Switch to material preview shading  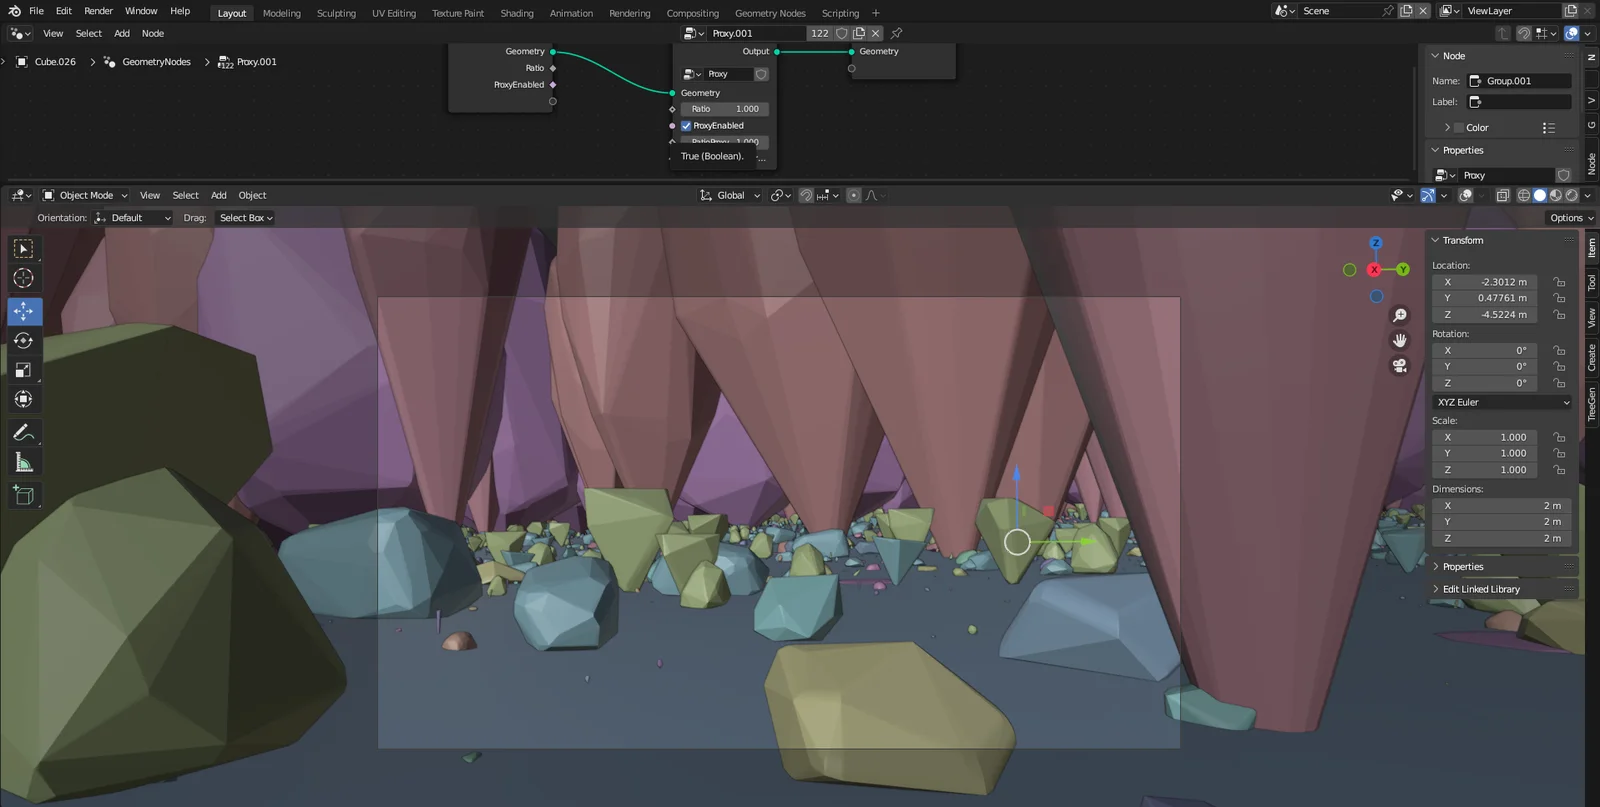click(x=1556, y=195)
